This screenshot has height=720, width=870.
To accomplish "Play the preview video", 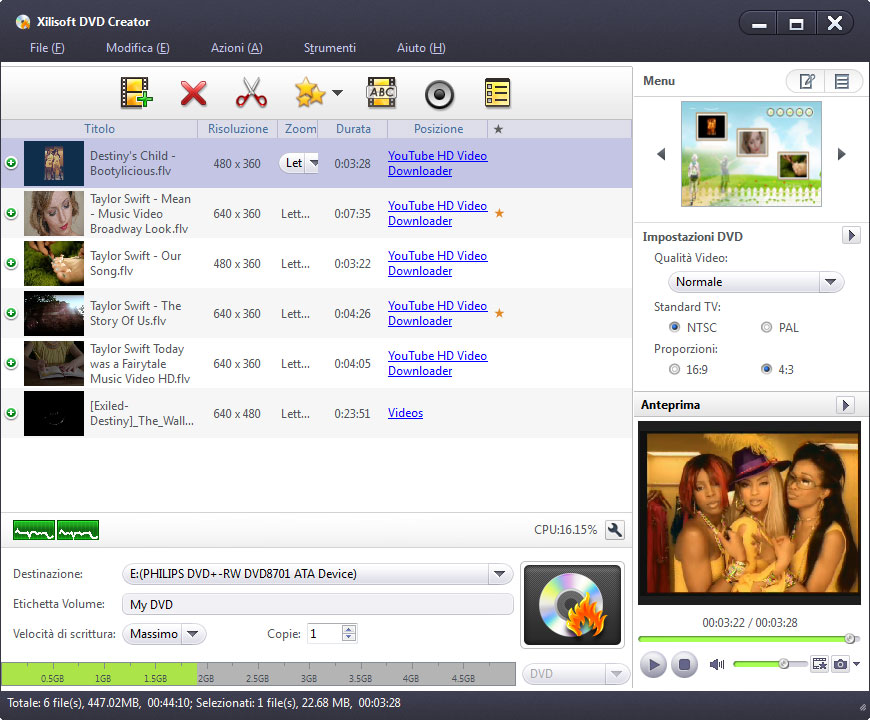I will (654, 664).
